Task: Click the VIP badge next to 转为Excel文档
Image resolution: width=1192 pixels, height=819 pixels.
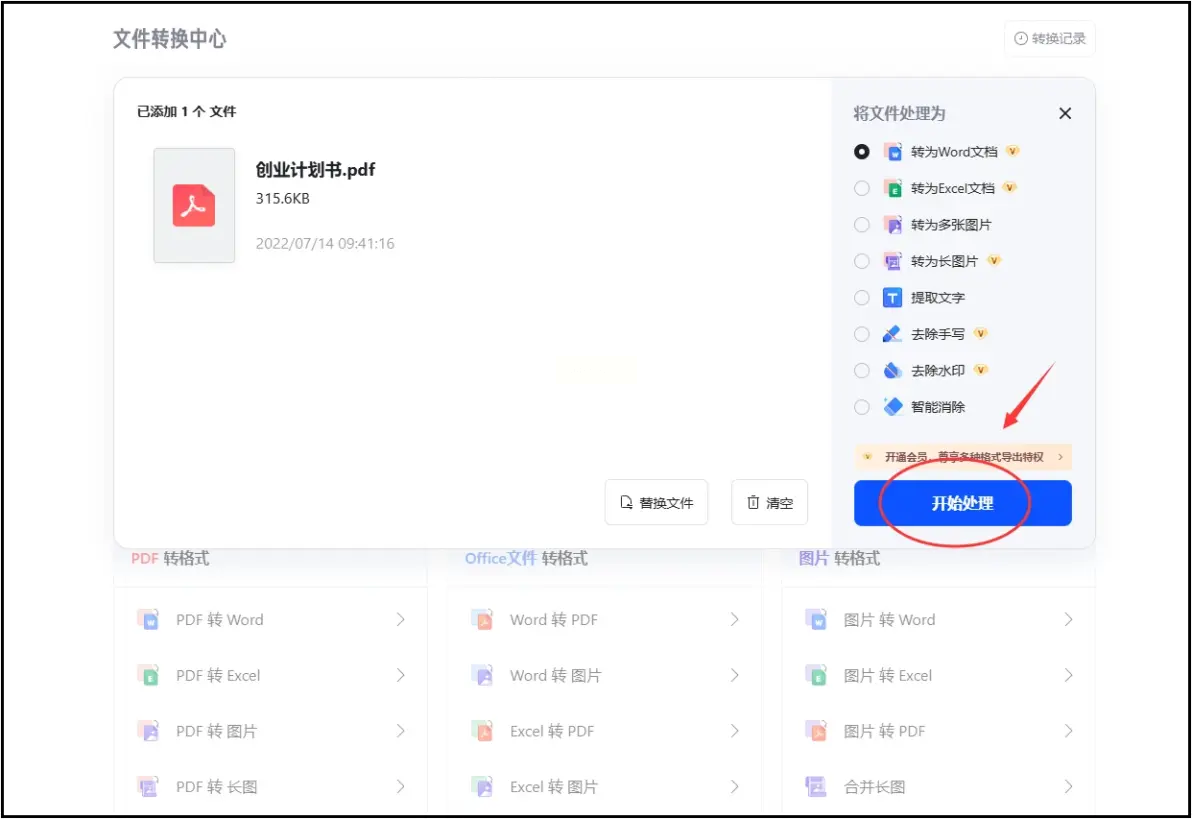Action: coord(1010,187)
